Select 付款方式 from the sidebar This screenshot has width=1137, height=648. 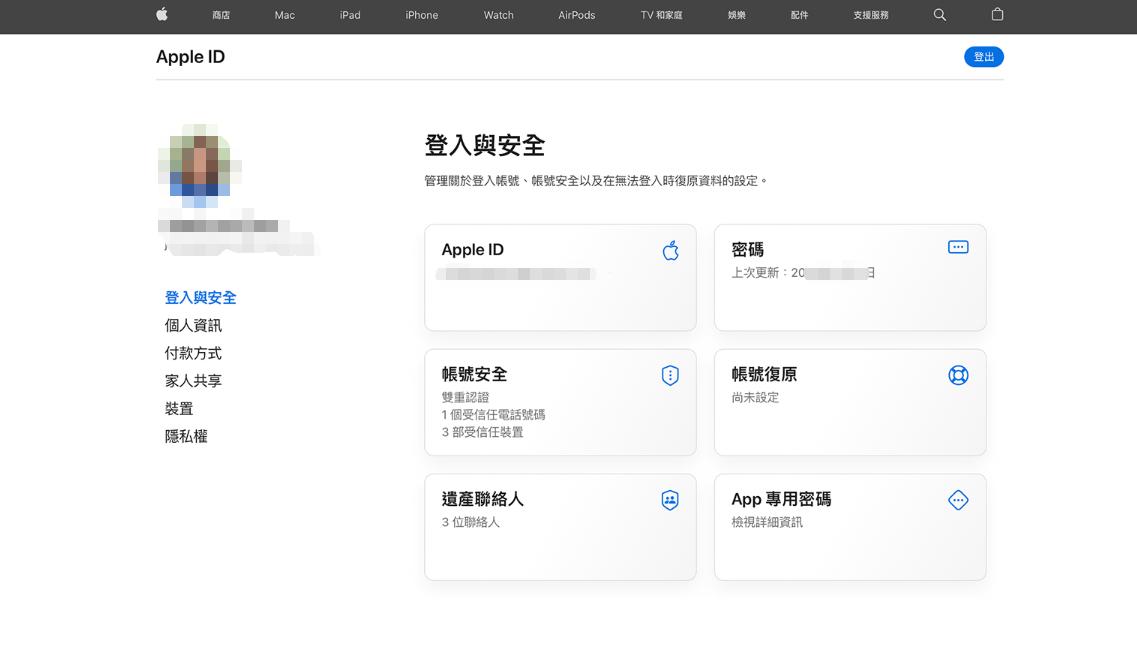(193, 352)
